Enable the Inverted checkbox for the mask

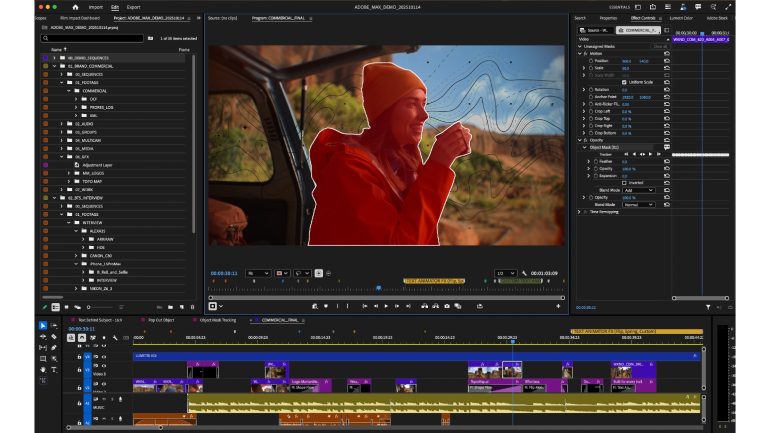[x=625, y=183]
